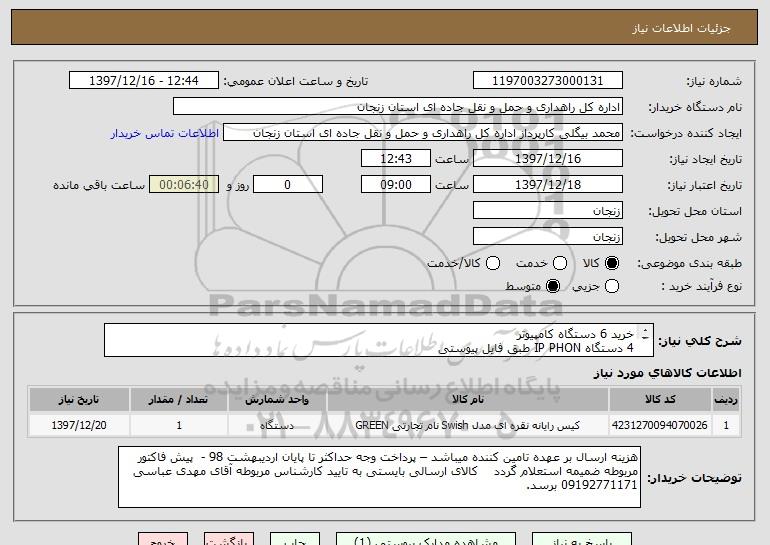This screenshot has height=545, width=770.
Task: Click the کد کالا column header
Action: (660, 399)
